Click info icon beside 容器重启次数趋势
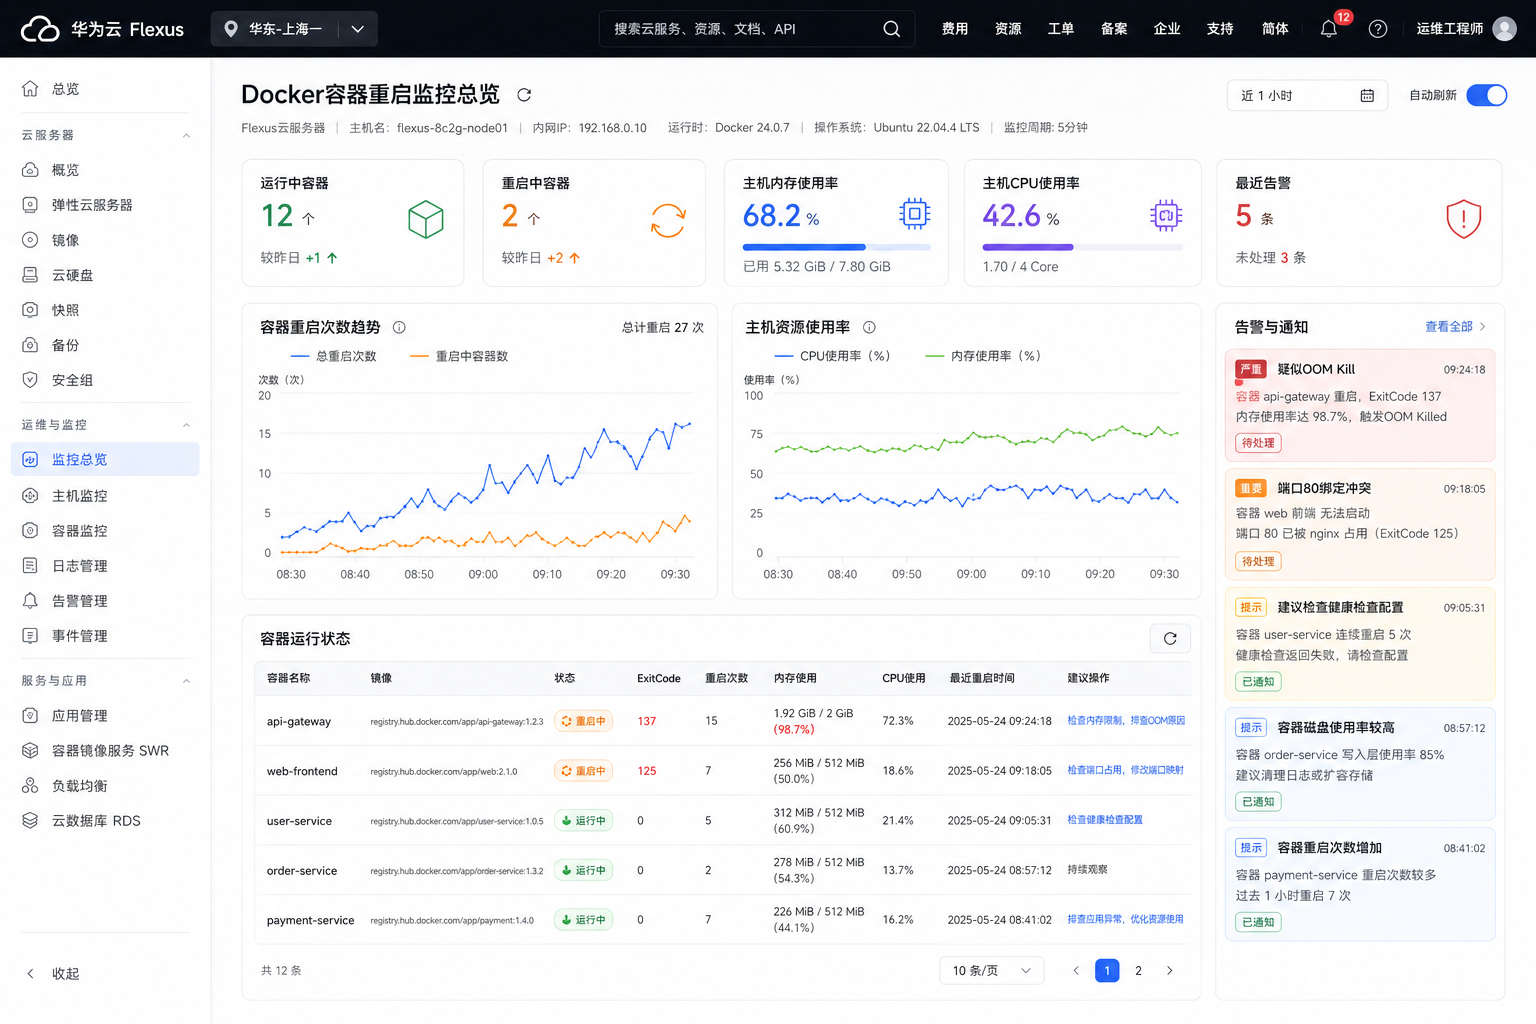This screenshot has height=1024, width=1536. tap(399, 327)
